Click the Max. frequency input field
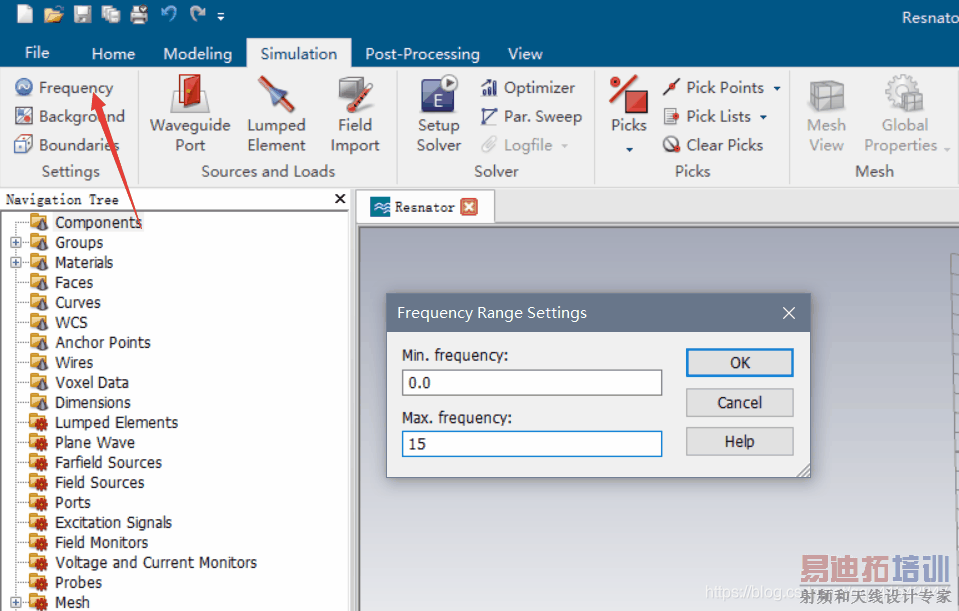The width and height of the screenshot is (959, 611). [531, 444]
